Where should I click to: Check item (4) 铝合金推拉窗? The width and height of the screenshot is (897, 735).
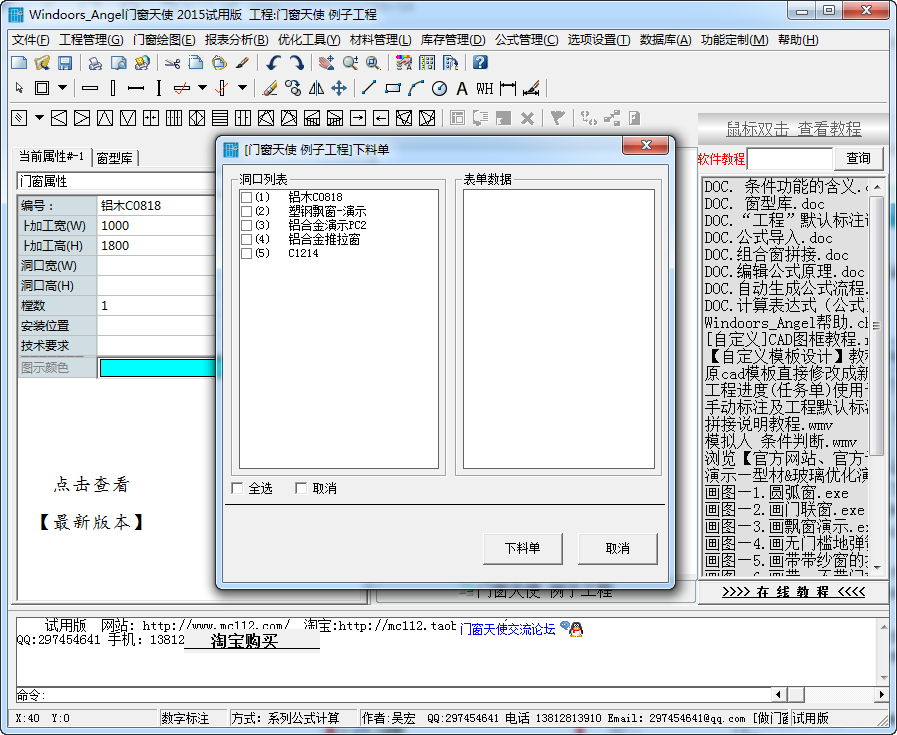[x=247, y=239]
